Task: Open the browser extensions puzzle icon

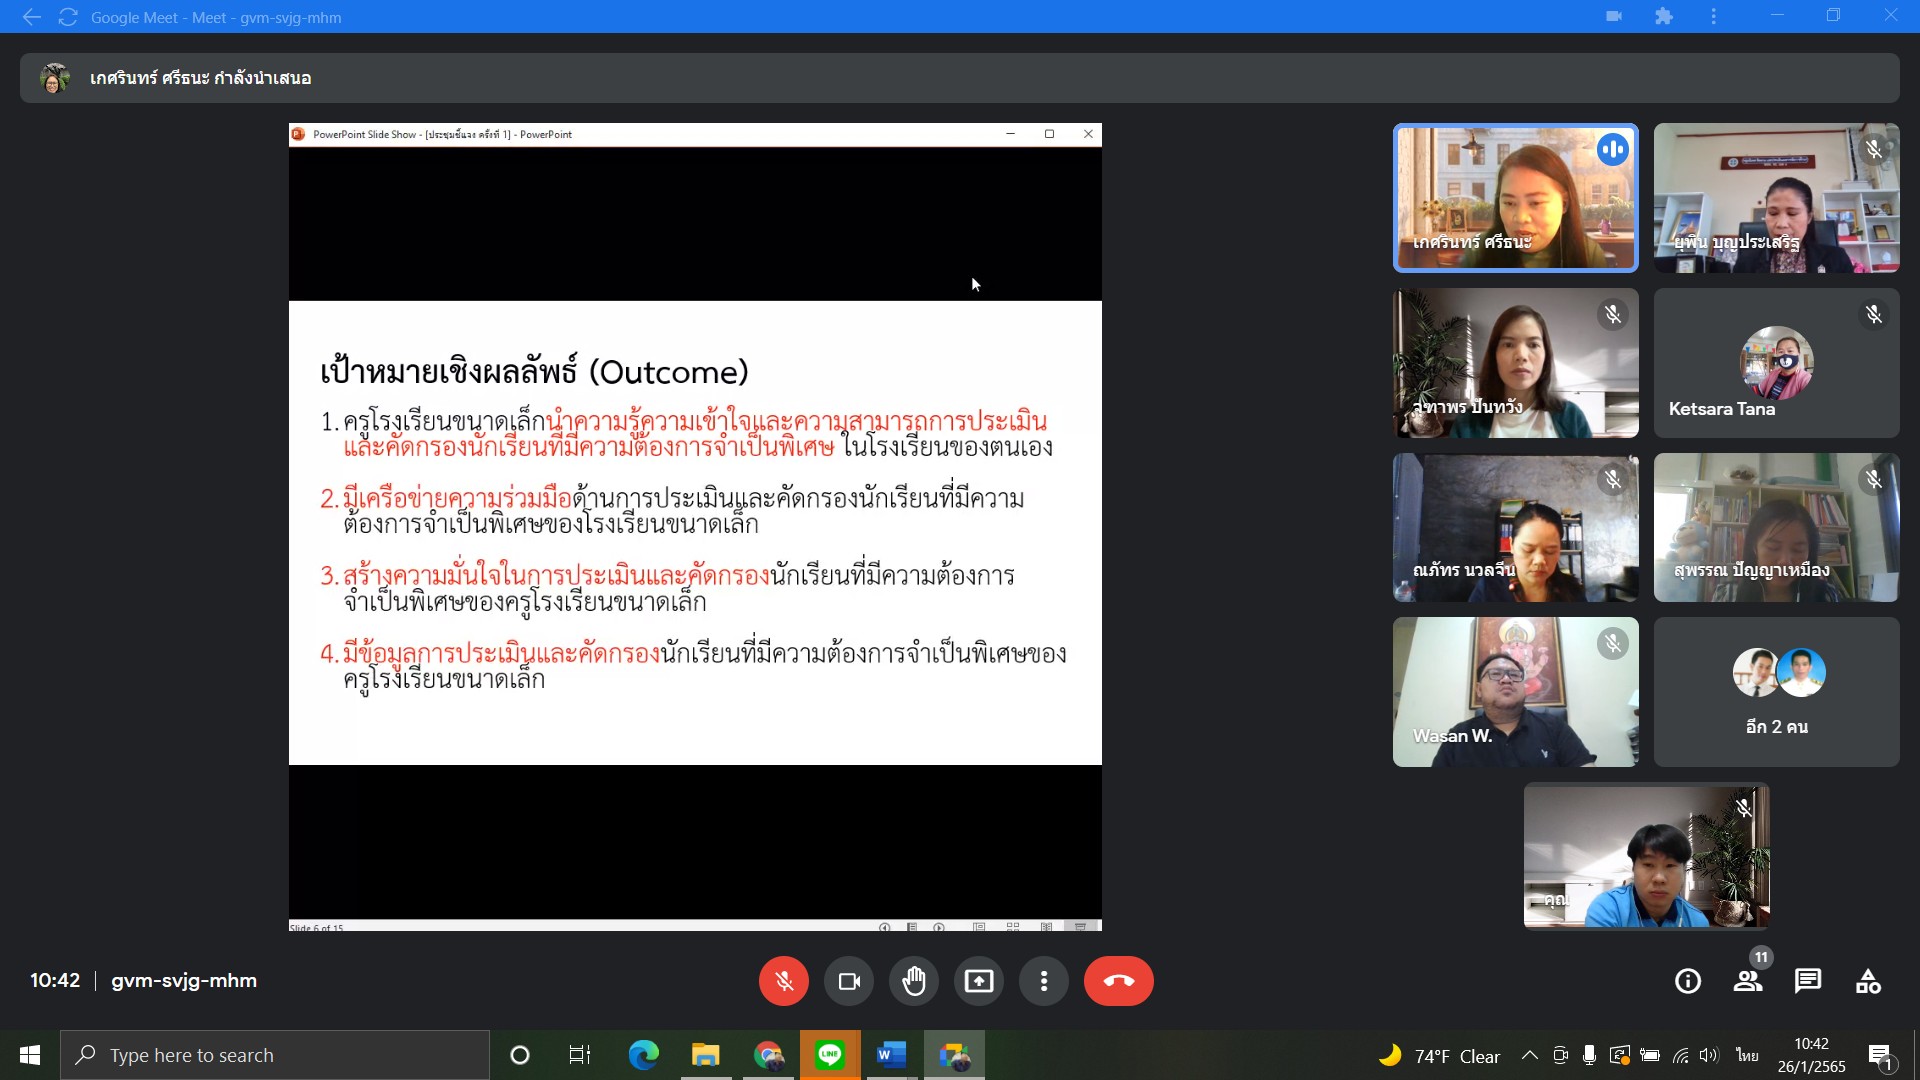Action: tap(1664, 16)
